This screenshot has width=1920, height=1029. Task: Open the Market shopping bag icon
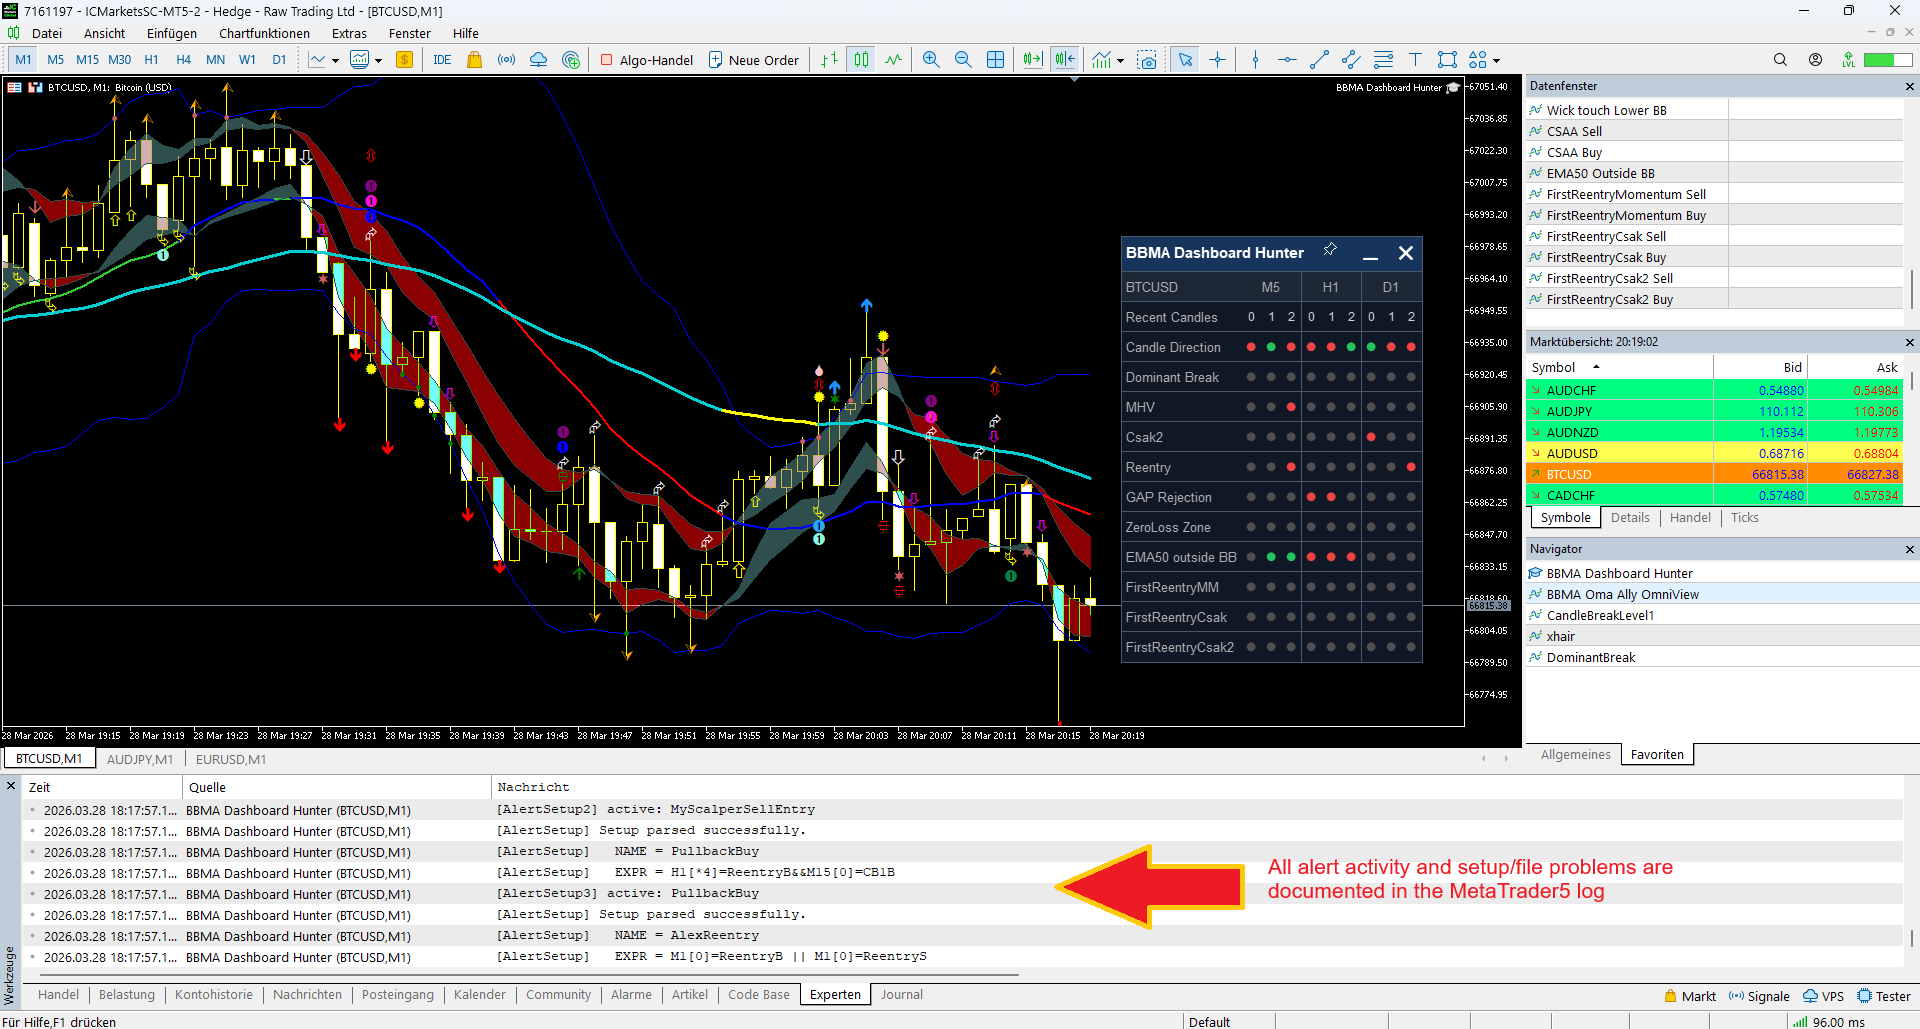pyautogui.click(x=475, y=60)
